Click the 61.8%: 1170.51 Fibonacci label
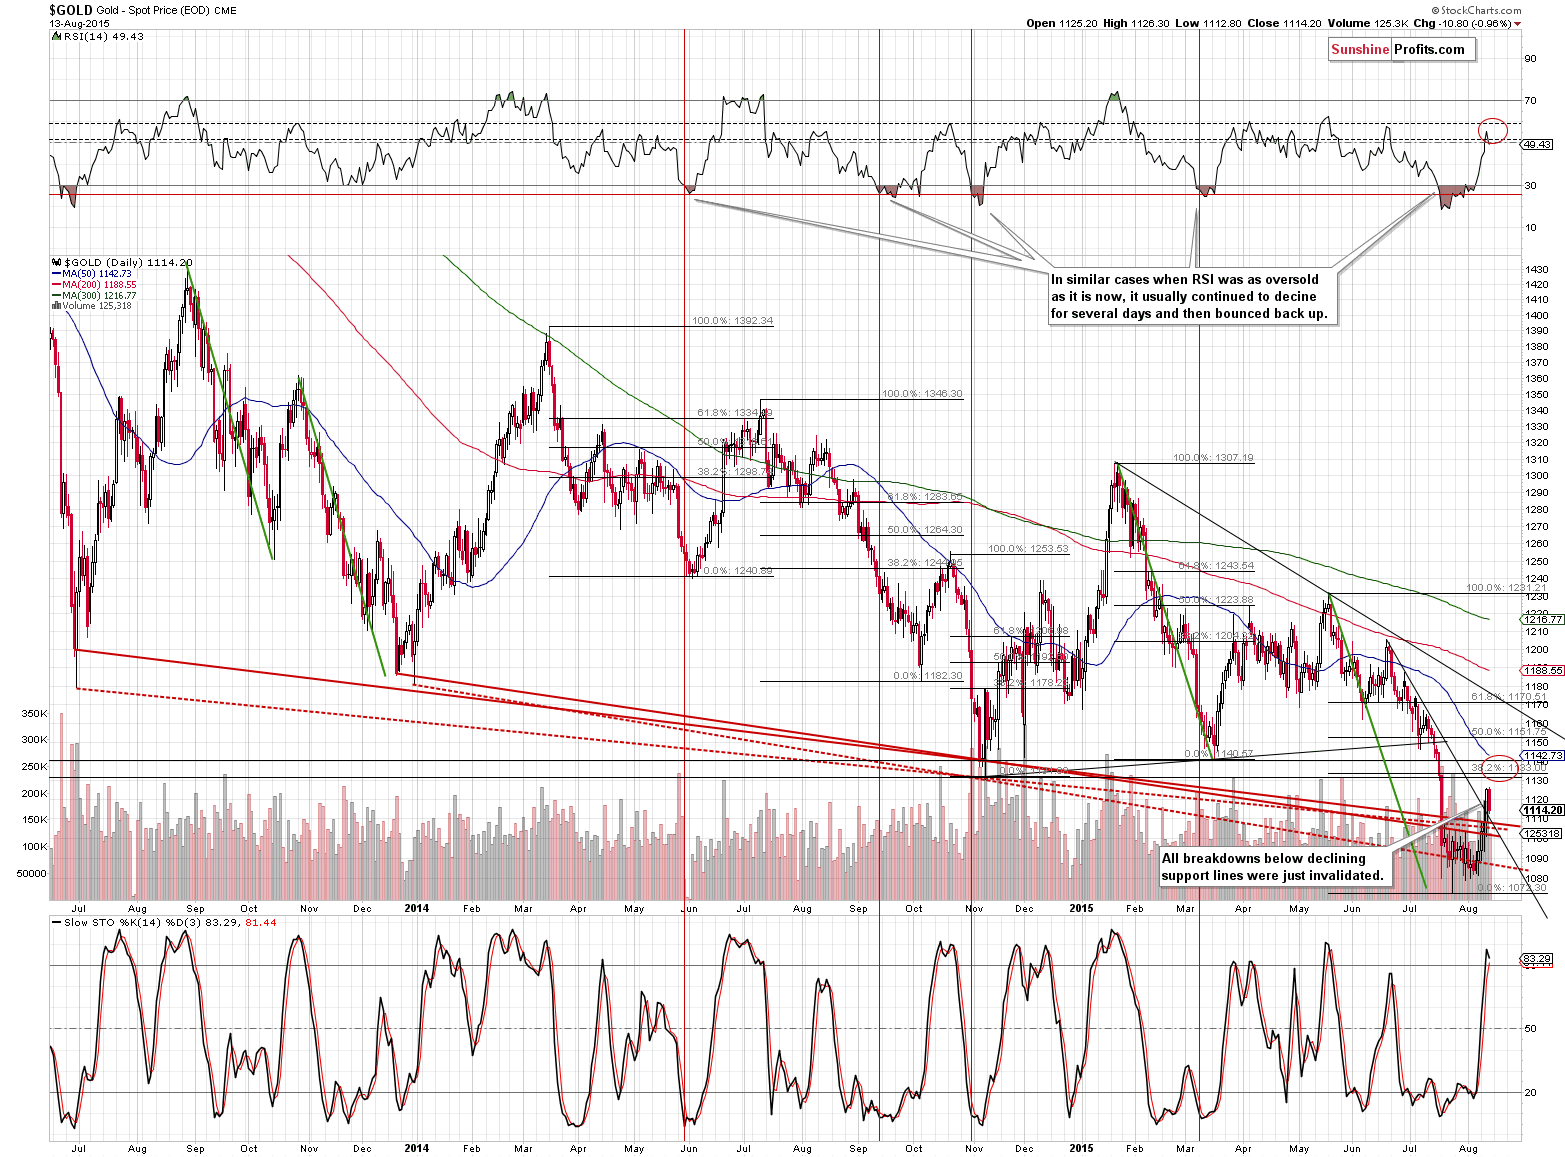 (x=1509, y=697)
